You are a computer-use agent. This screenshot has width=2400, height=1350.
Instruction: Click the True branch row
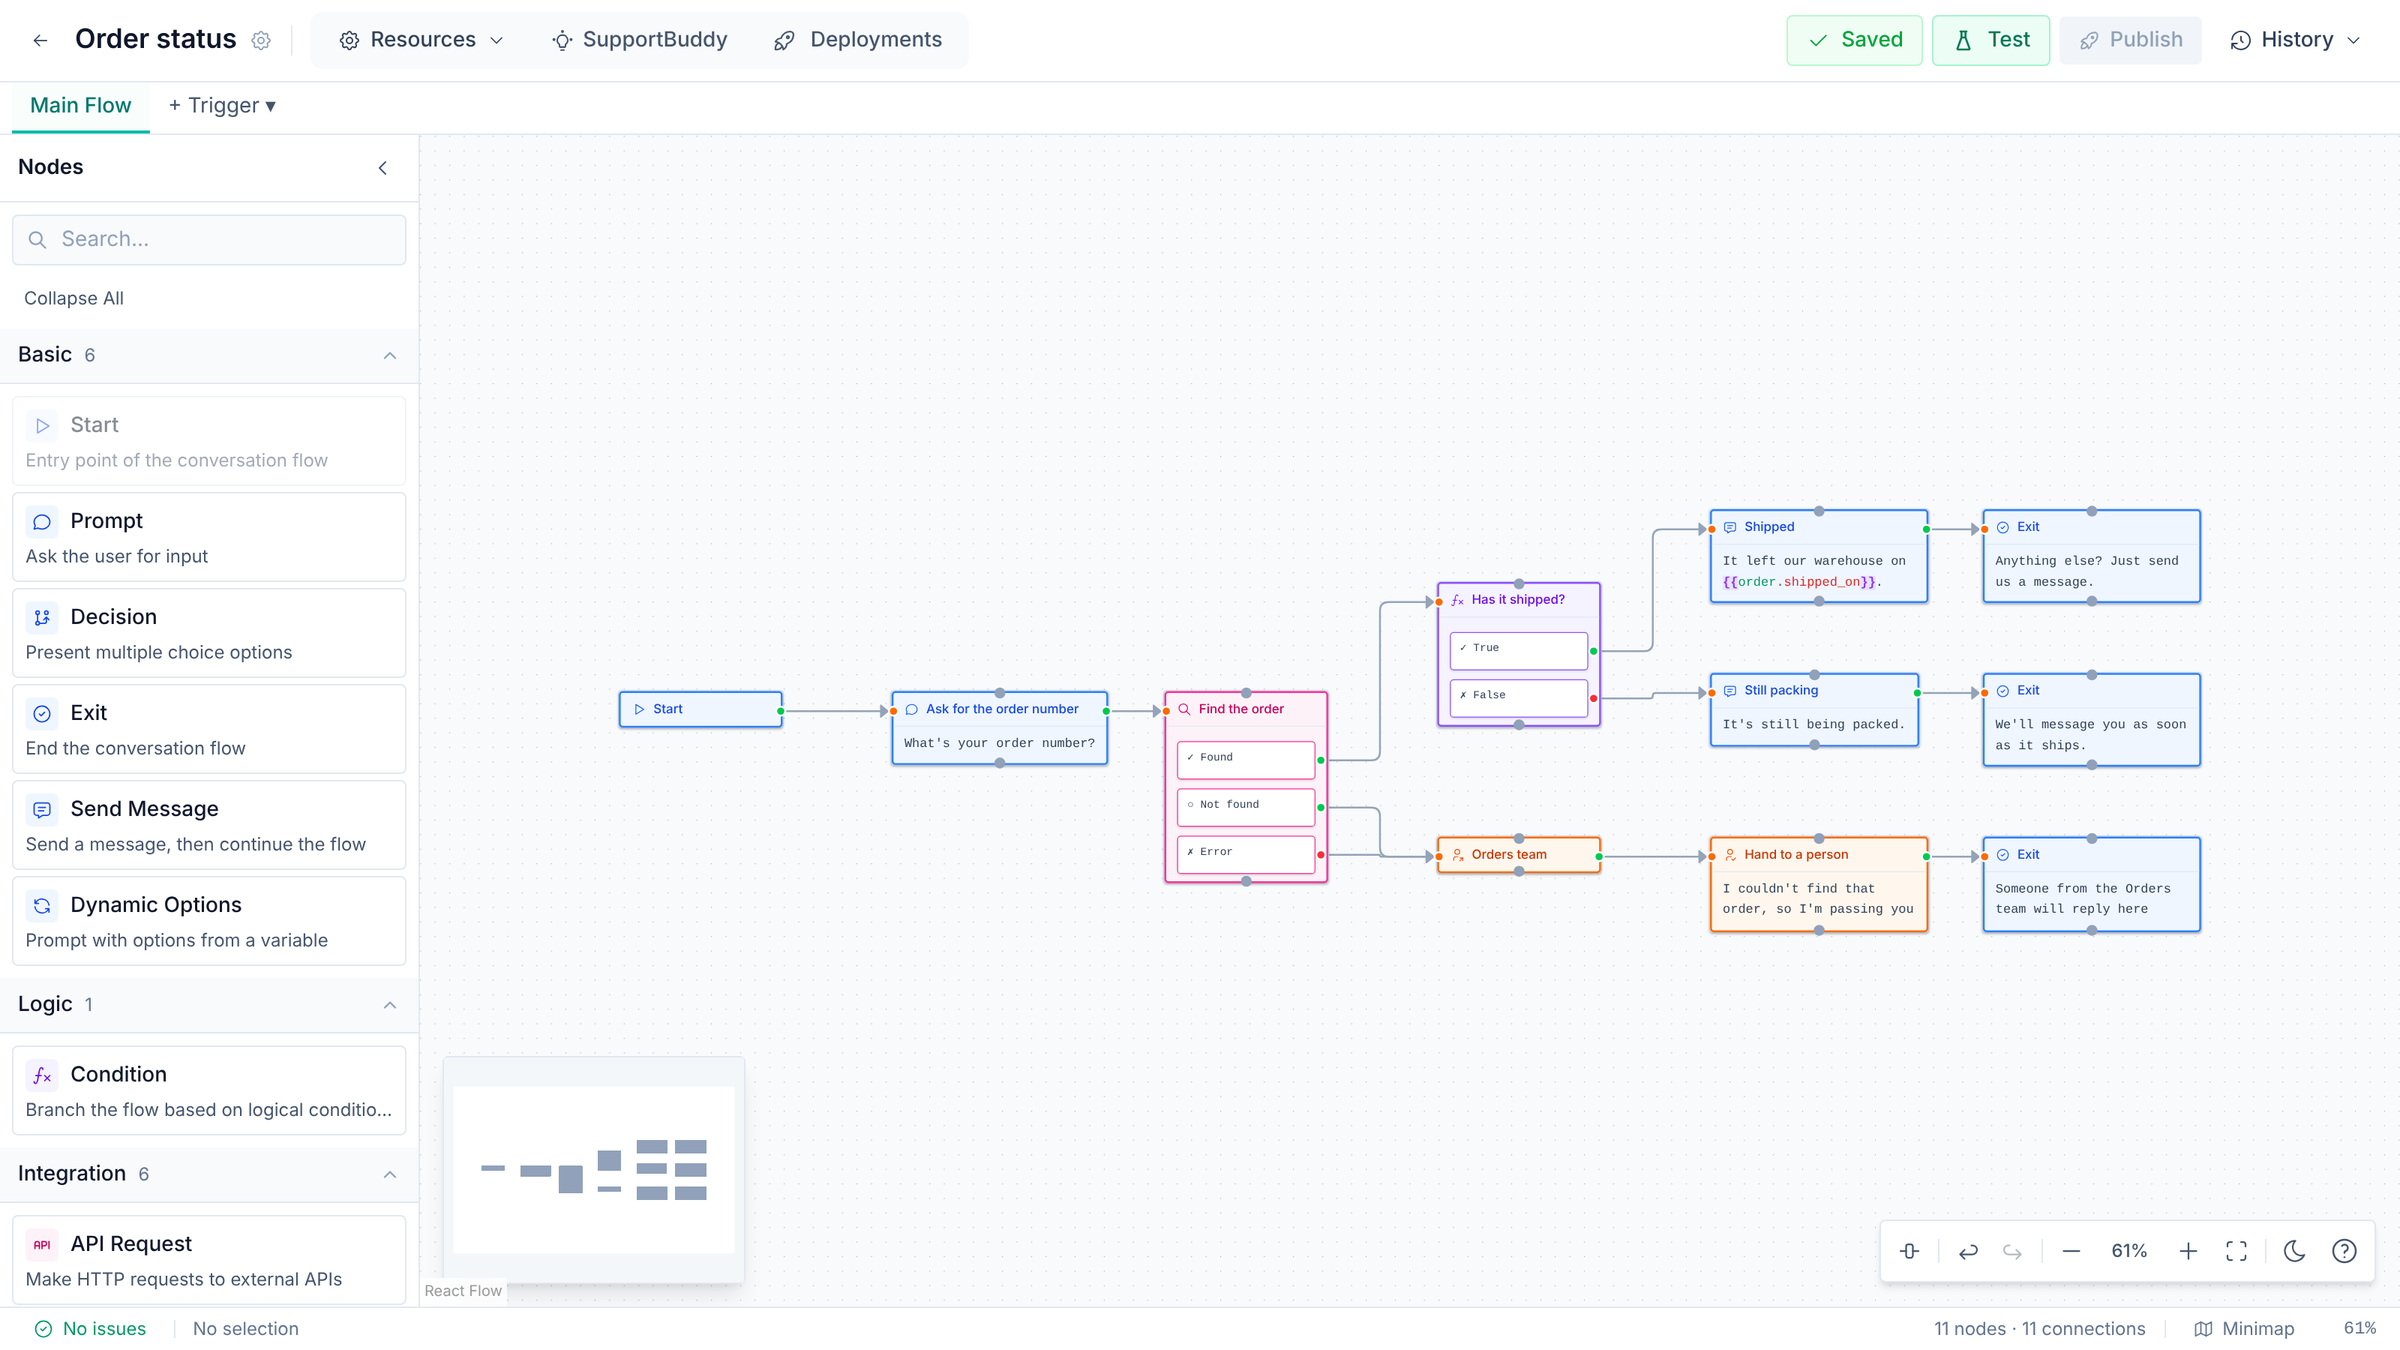pos(1518,649)
